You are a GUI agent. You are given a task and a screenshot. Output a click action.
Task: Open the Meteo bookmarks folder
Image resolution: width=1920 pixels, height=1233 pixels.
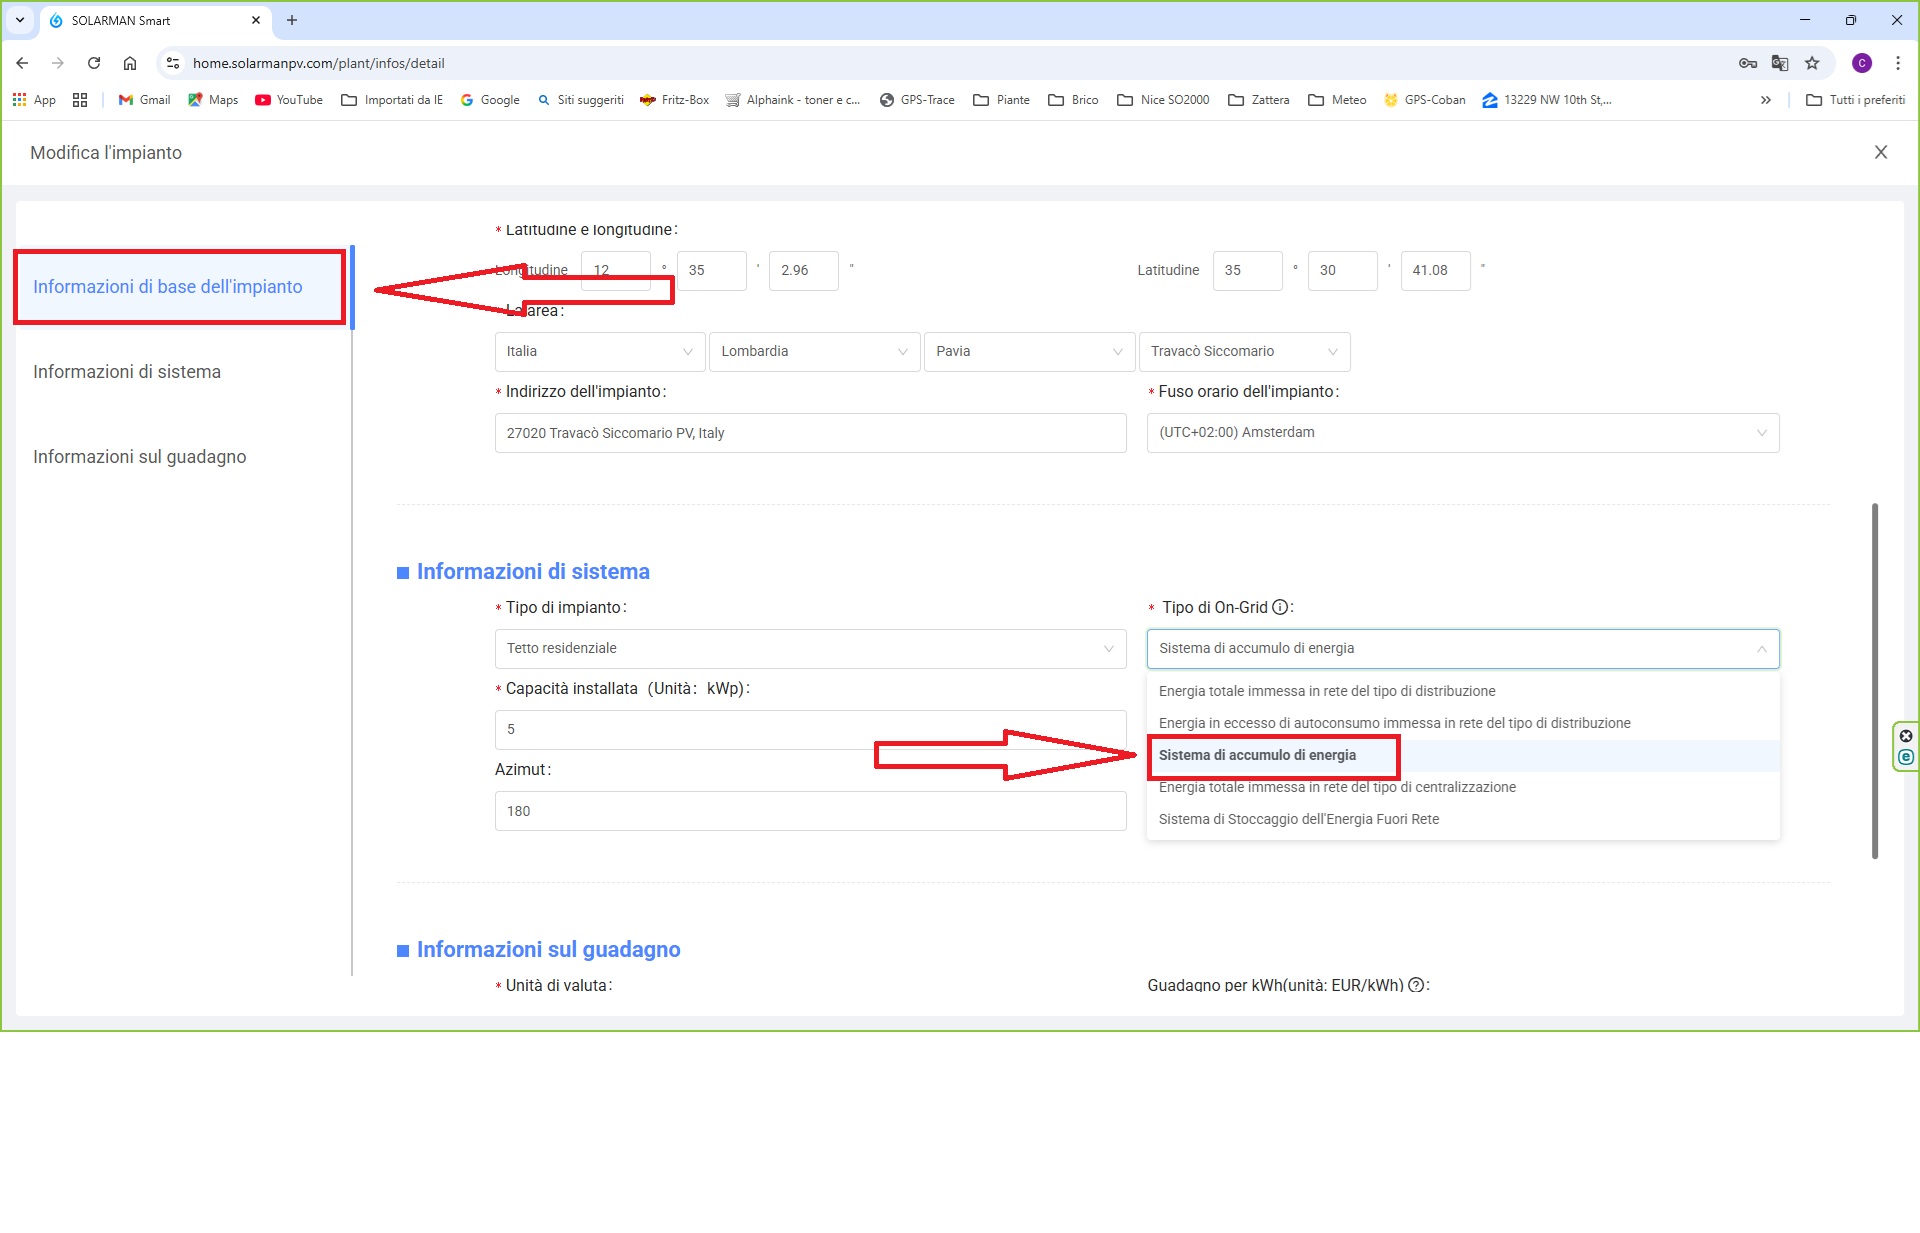(x=1337, y=100)
